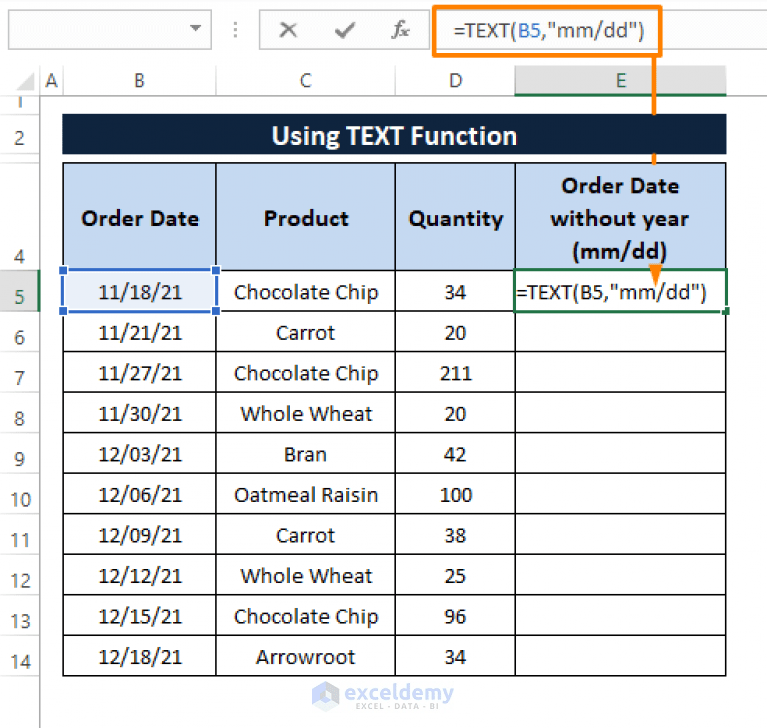
Task: Click 'Whole Wheat' in row 8
Action: click(305, 413)
